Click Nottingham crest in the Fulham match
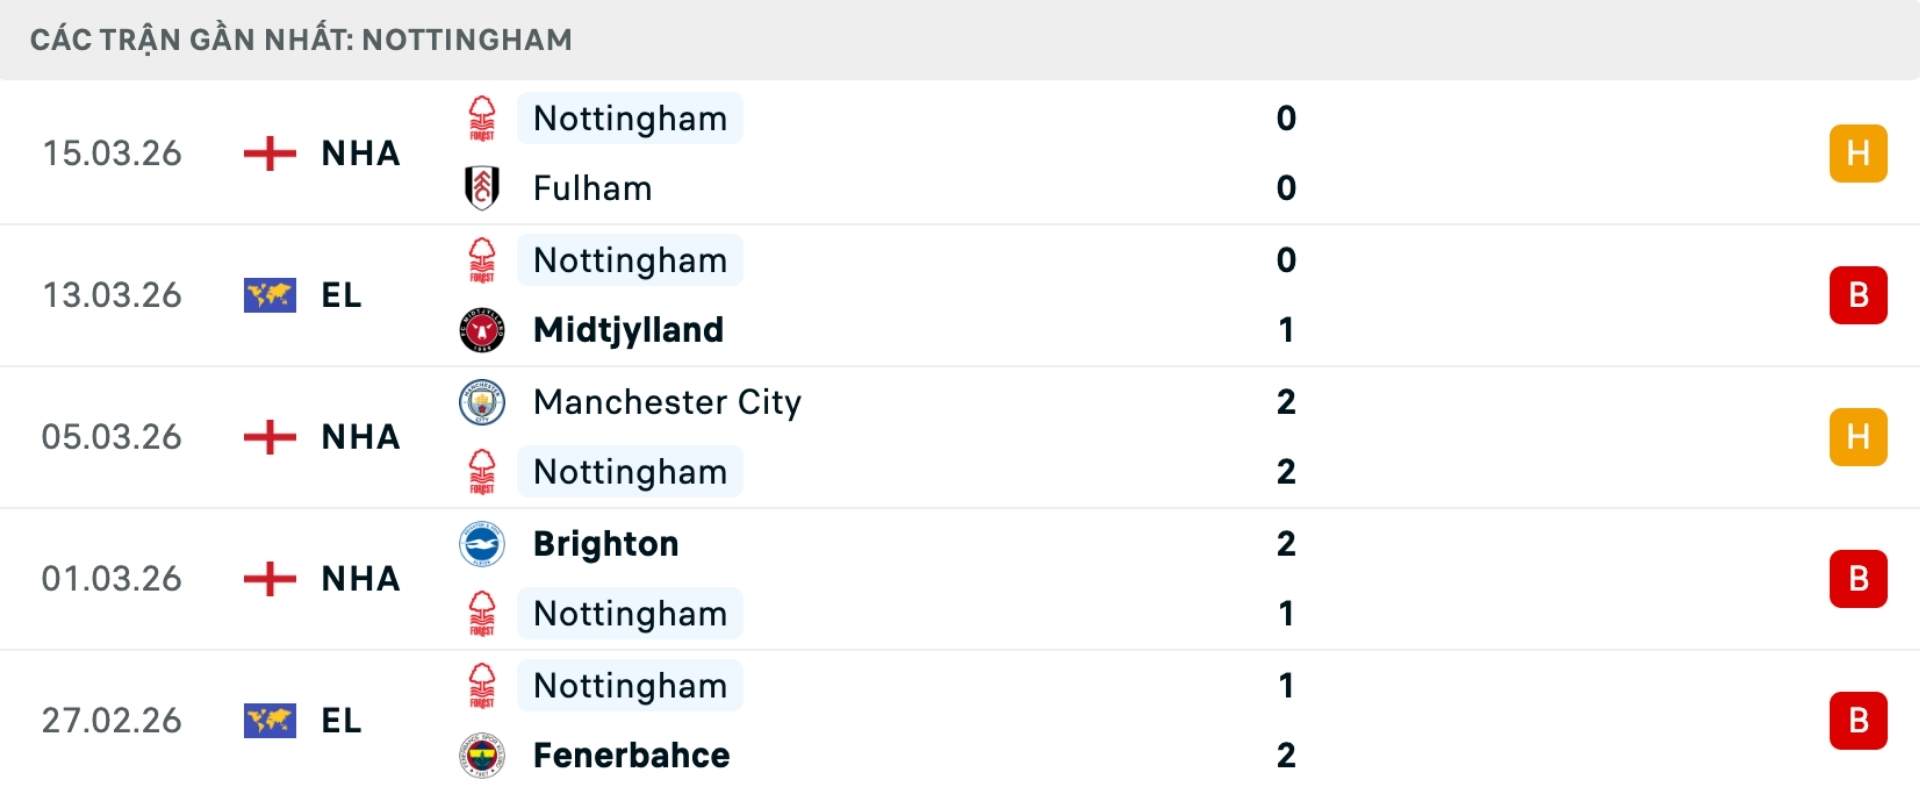 point(482,118)
